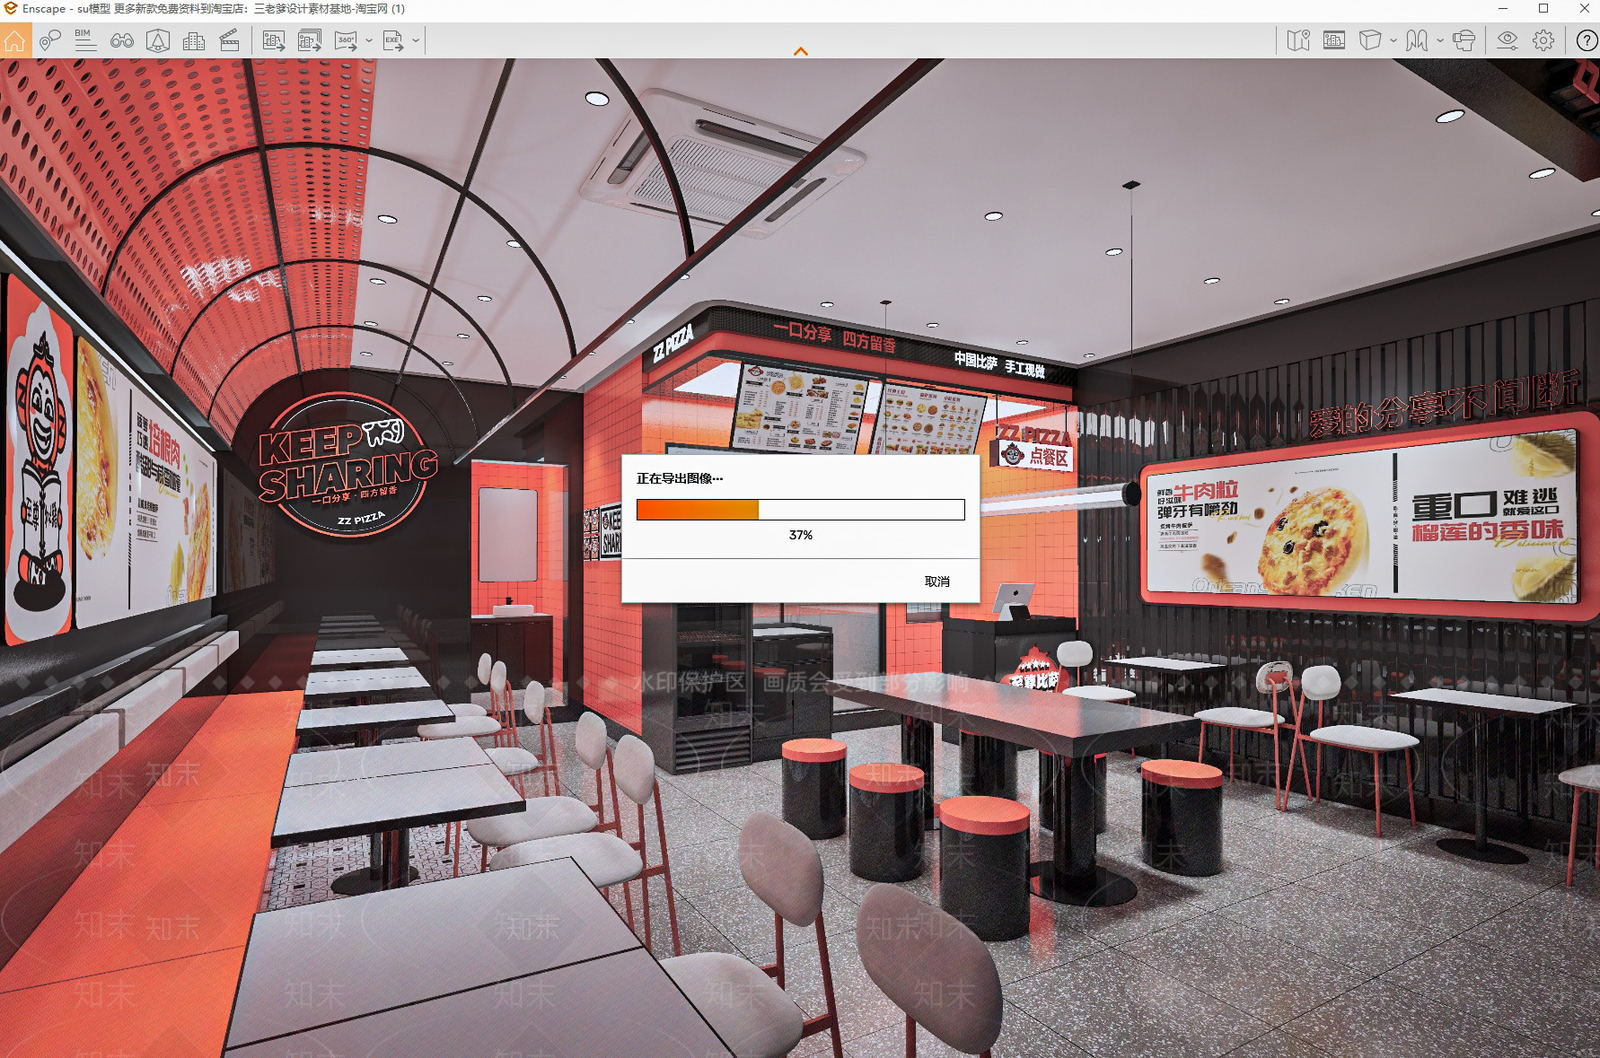1600x1058 pixels.
Task: Toggle walk/fly mode wings icon
Action: coord(1417,41)
